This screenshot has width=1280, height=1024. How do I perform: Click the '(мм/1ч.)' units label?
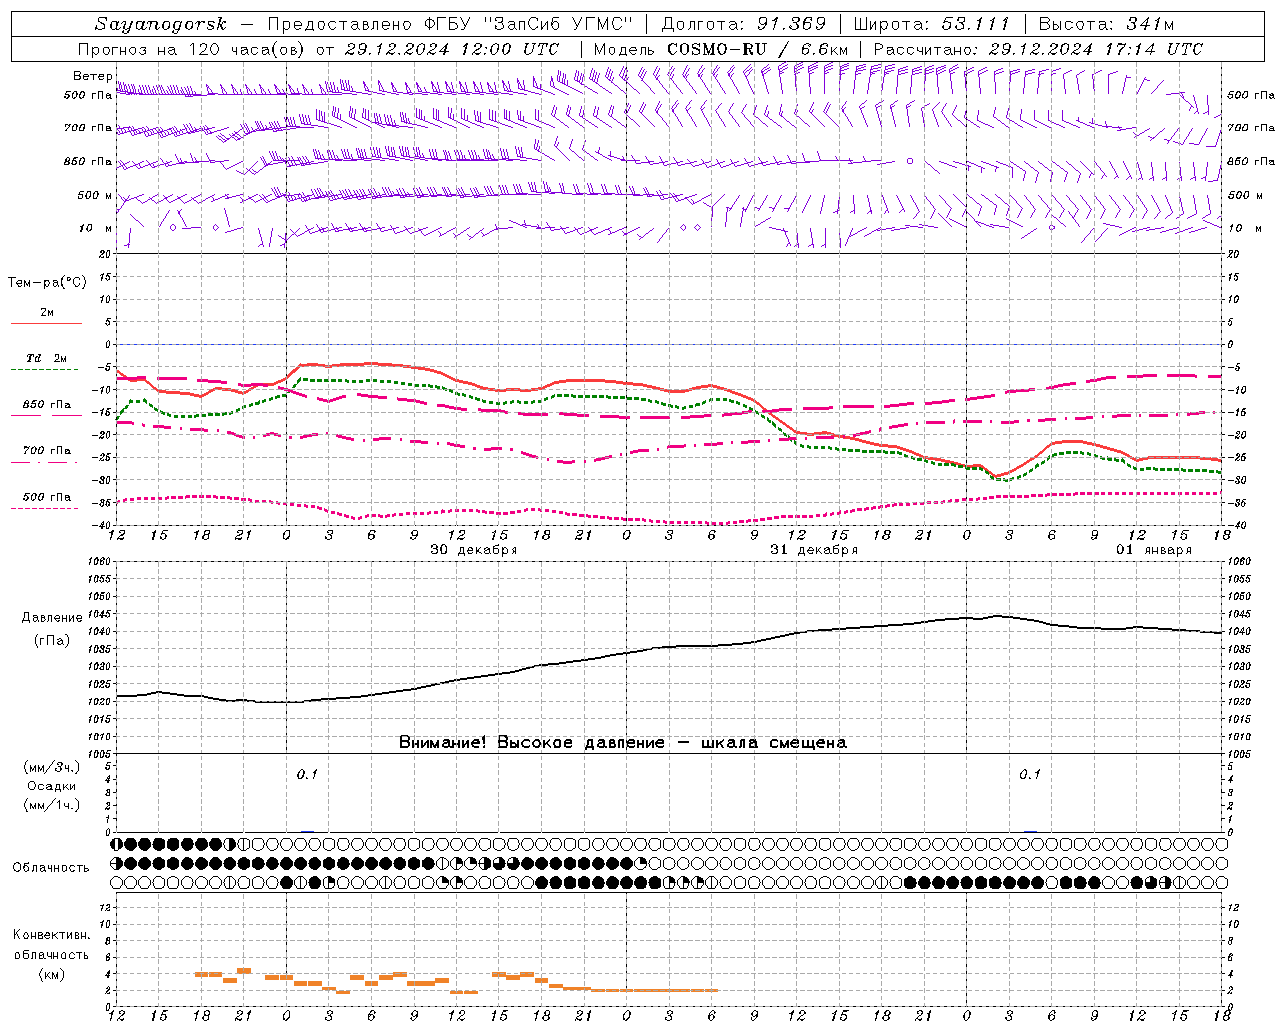[x=52, y=805]
